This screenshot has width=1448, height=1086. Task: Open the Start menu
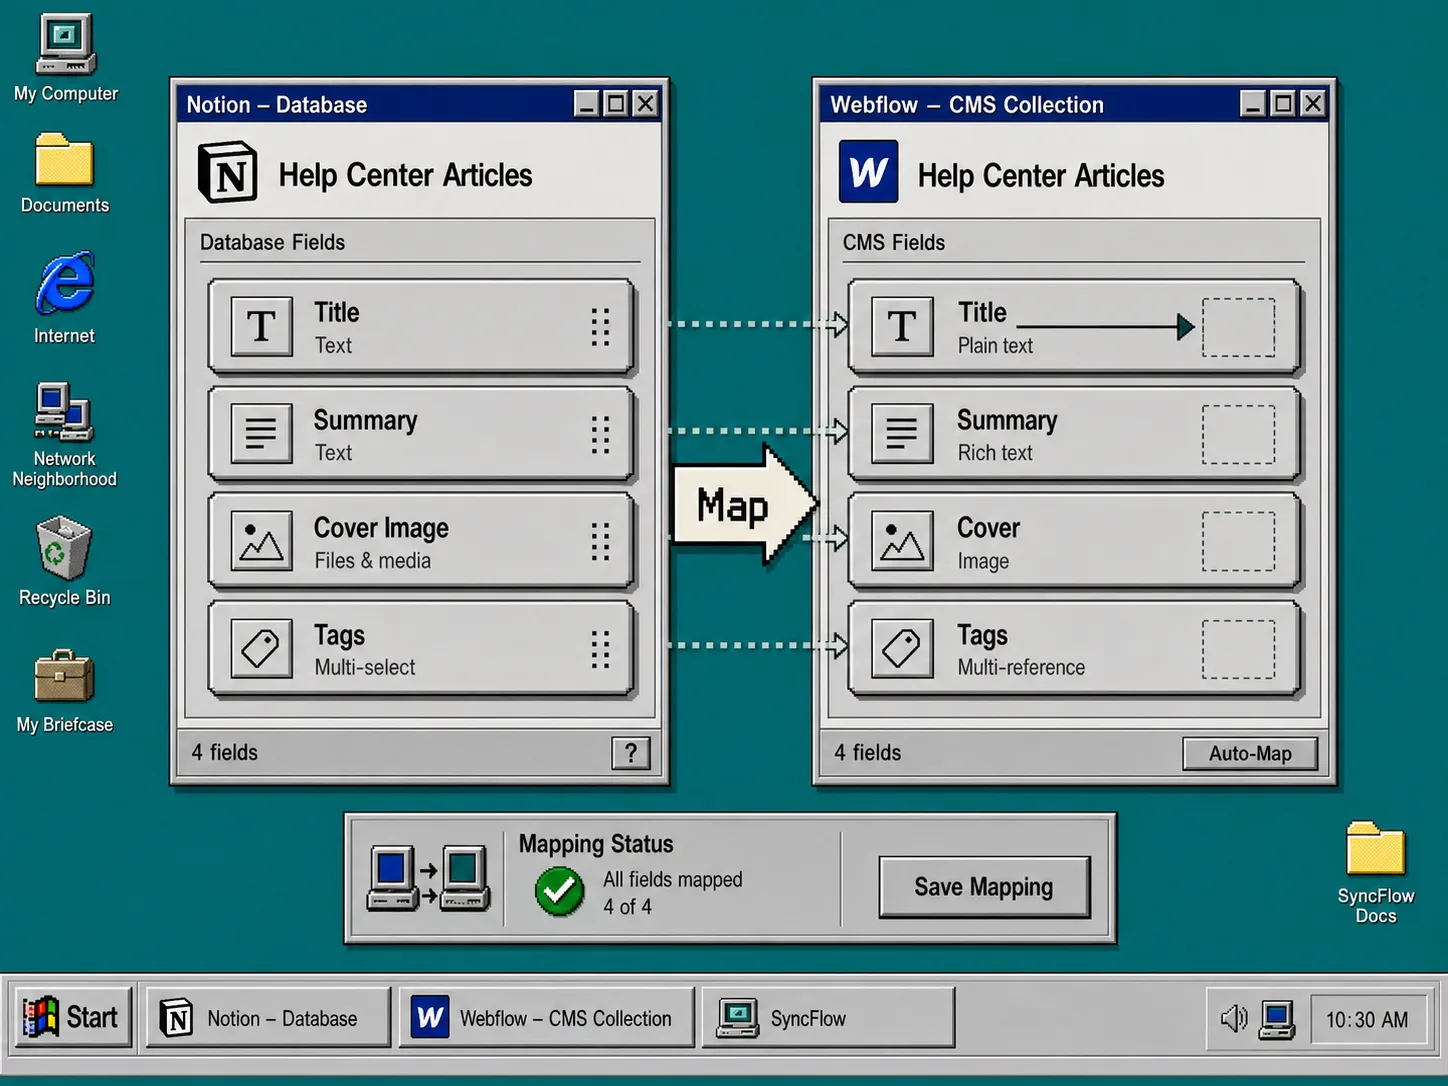[x=73, y=1017]
